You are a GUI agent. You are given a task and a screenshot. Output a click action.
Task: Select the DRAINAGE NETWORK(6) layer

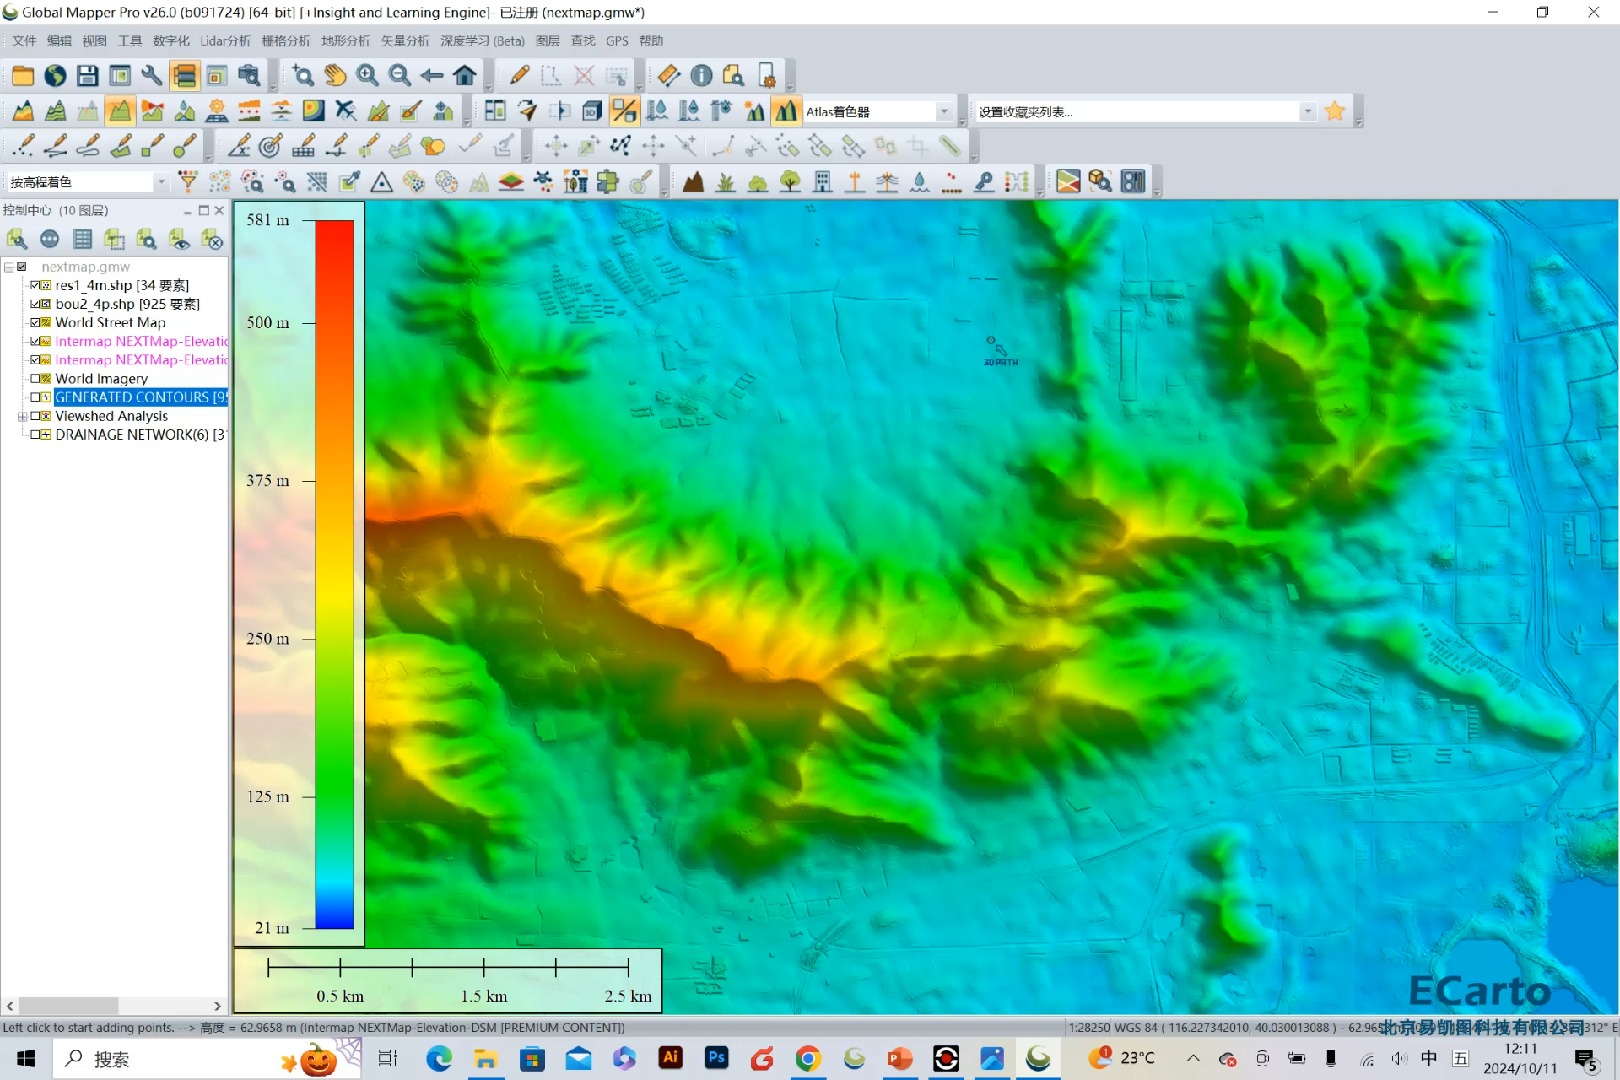point(141,435)
